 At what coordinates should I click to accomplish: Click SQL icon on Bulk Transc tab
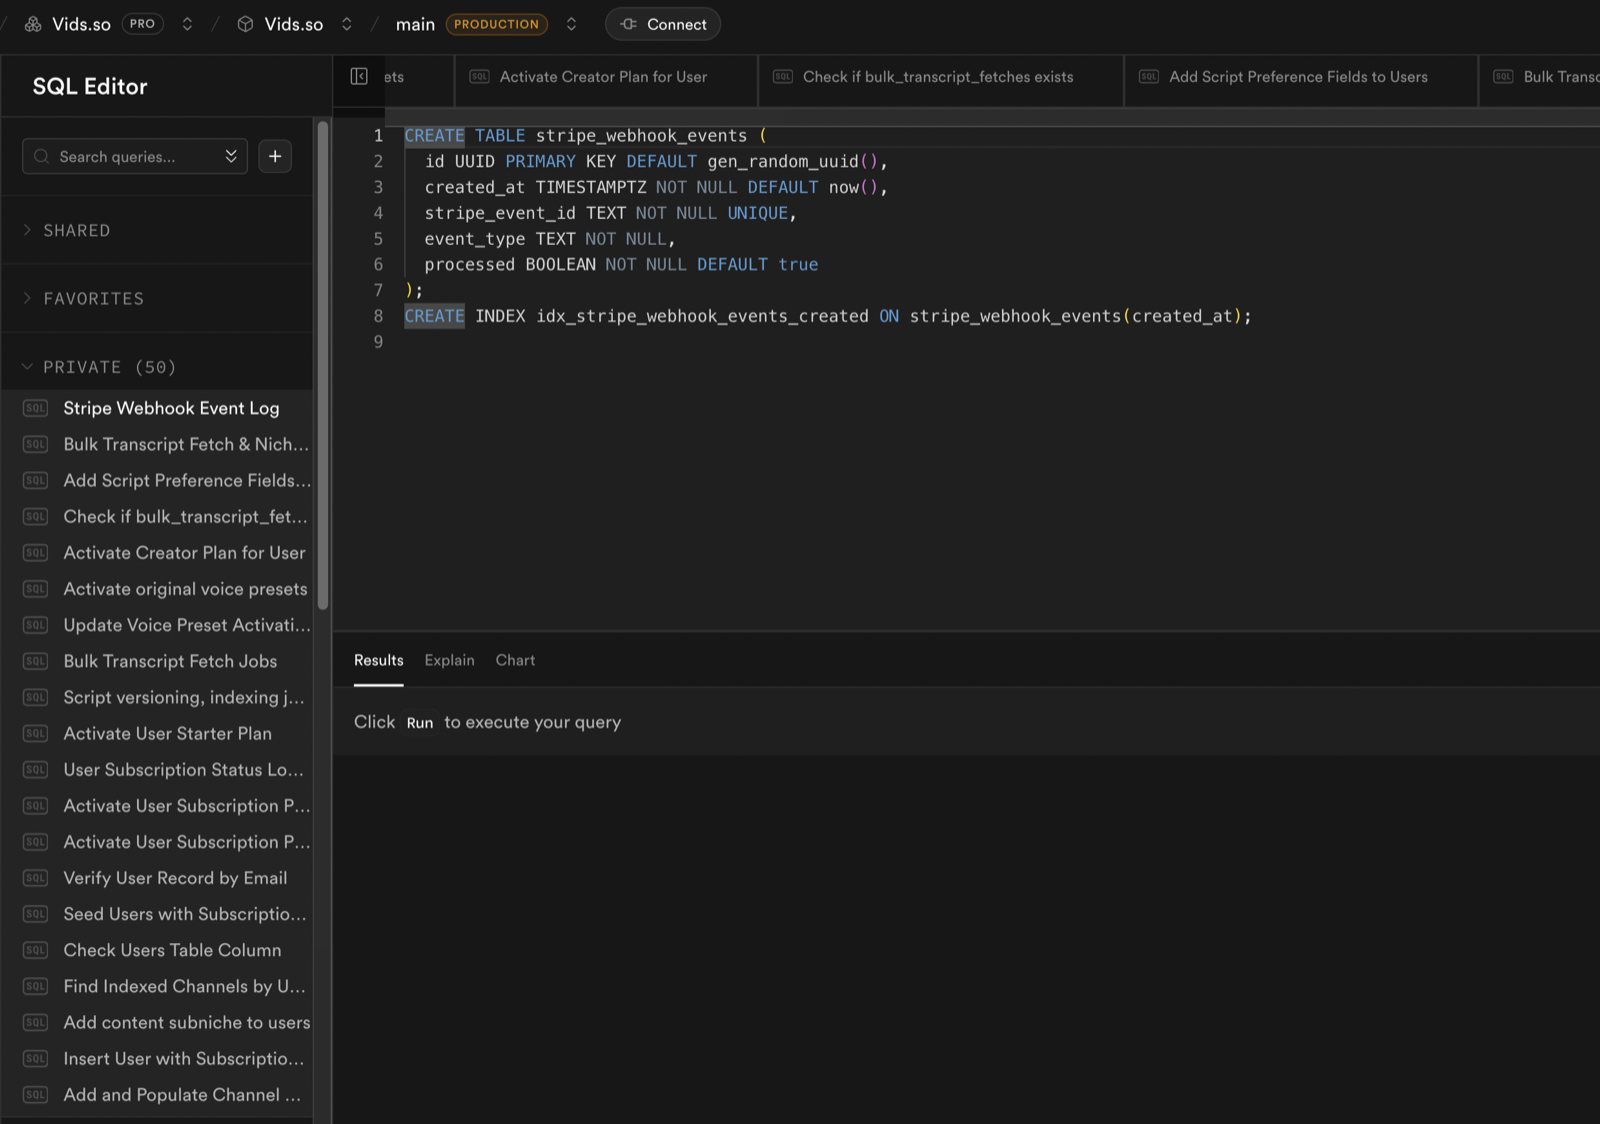click(x=1503, y=77)
